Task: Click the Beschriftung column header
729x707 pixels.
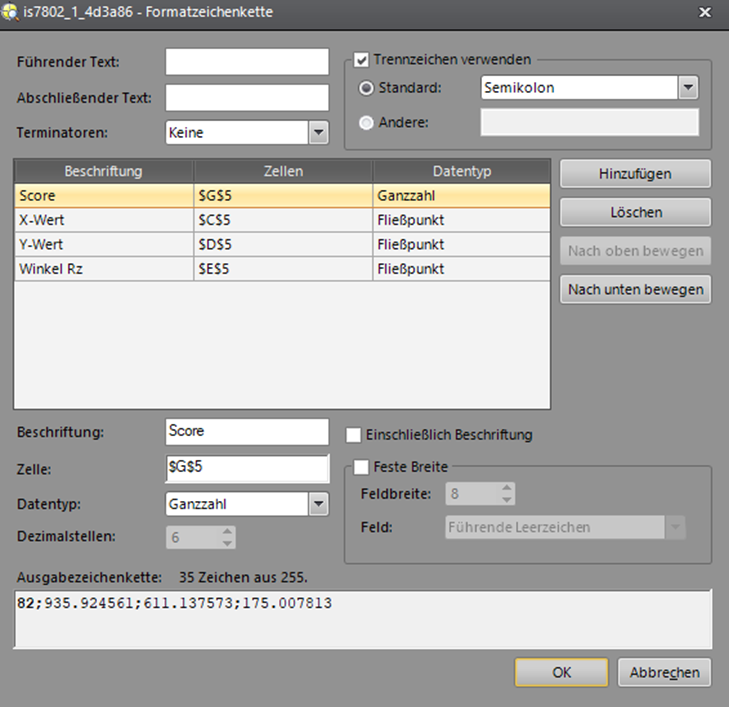Action: coord(103,171)
